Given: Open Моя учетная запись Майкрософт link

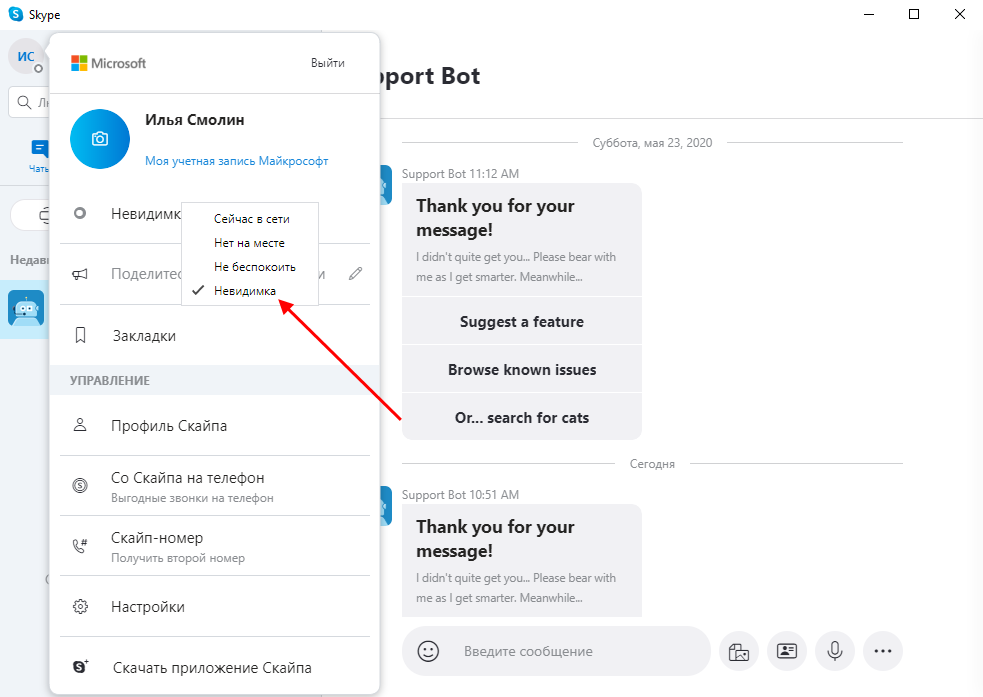Looking at the screenshot, I should tap(236, 161).
